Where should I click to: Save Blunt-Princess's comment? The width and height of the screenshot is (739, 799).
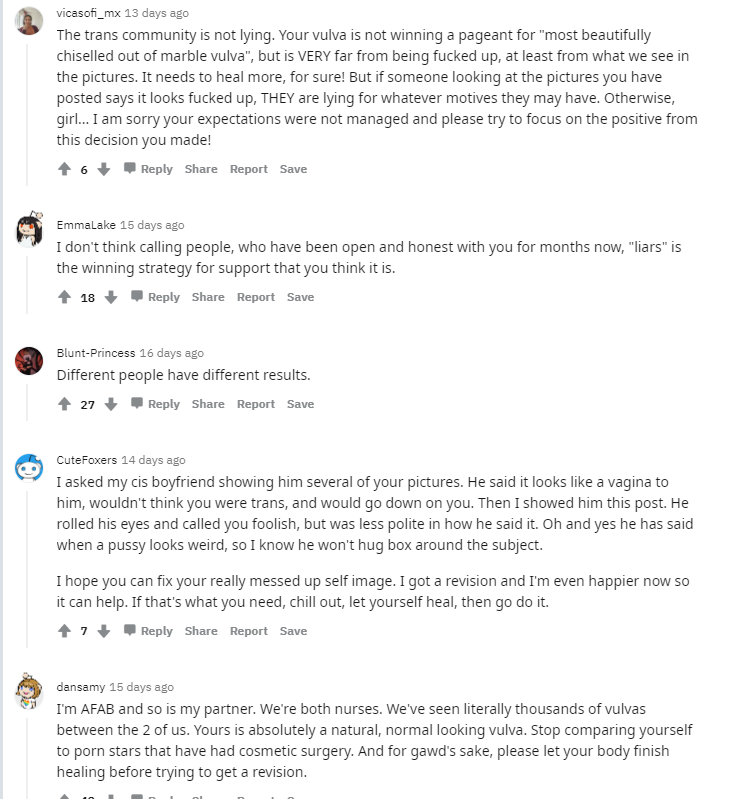[300, 405]
